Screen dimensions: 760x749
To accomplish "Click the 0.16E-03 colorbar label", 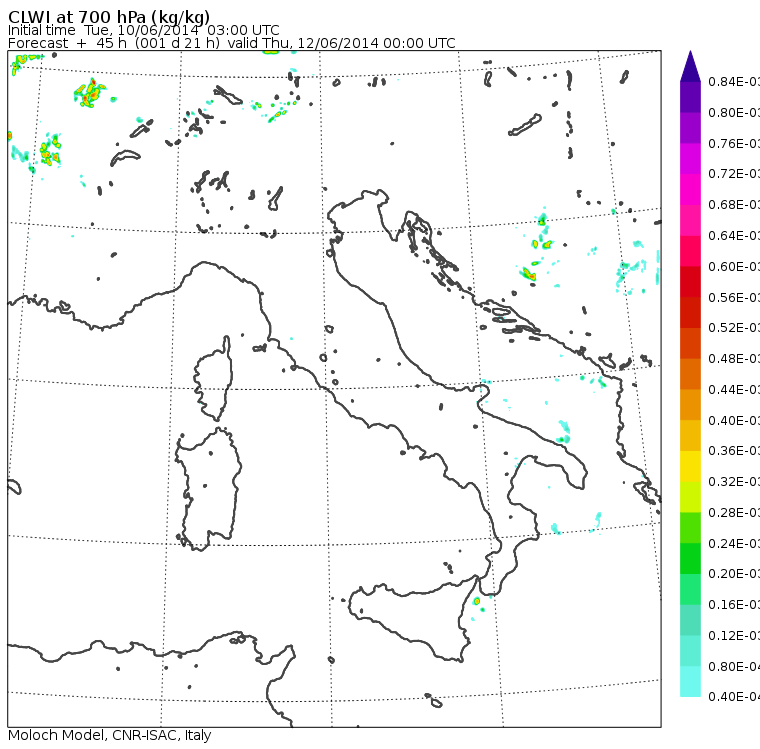I will [734, 605].
